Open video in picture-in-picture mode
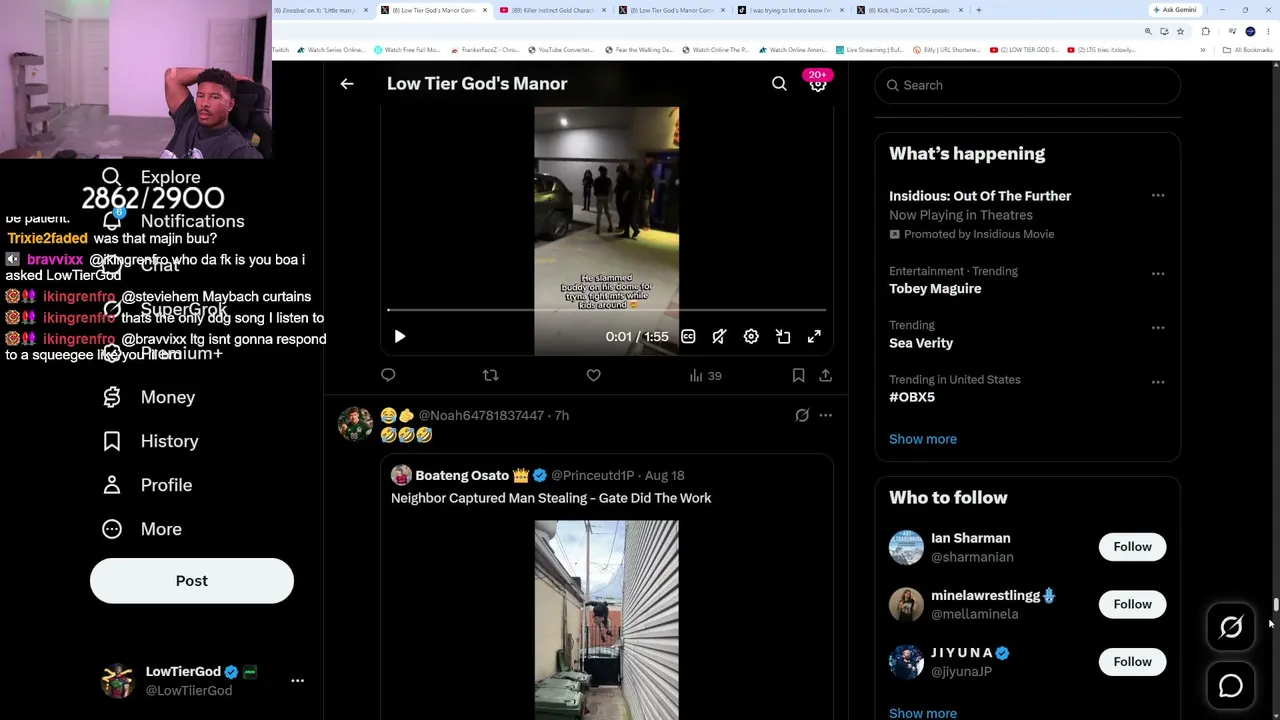 click(x=783, y=337)
